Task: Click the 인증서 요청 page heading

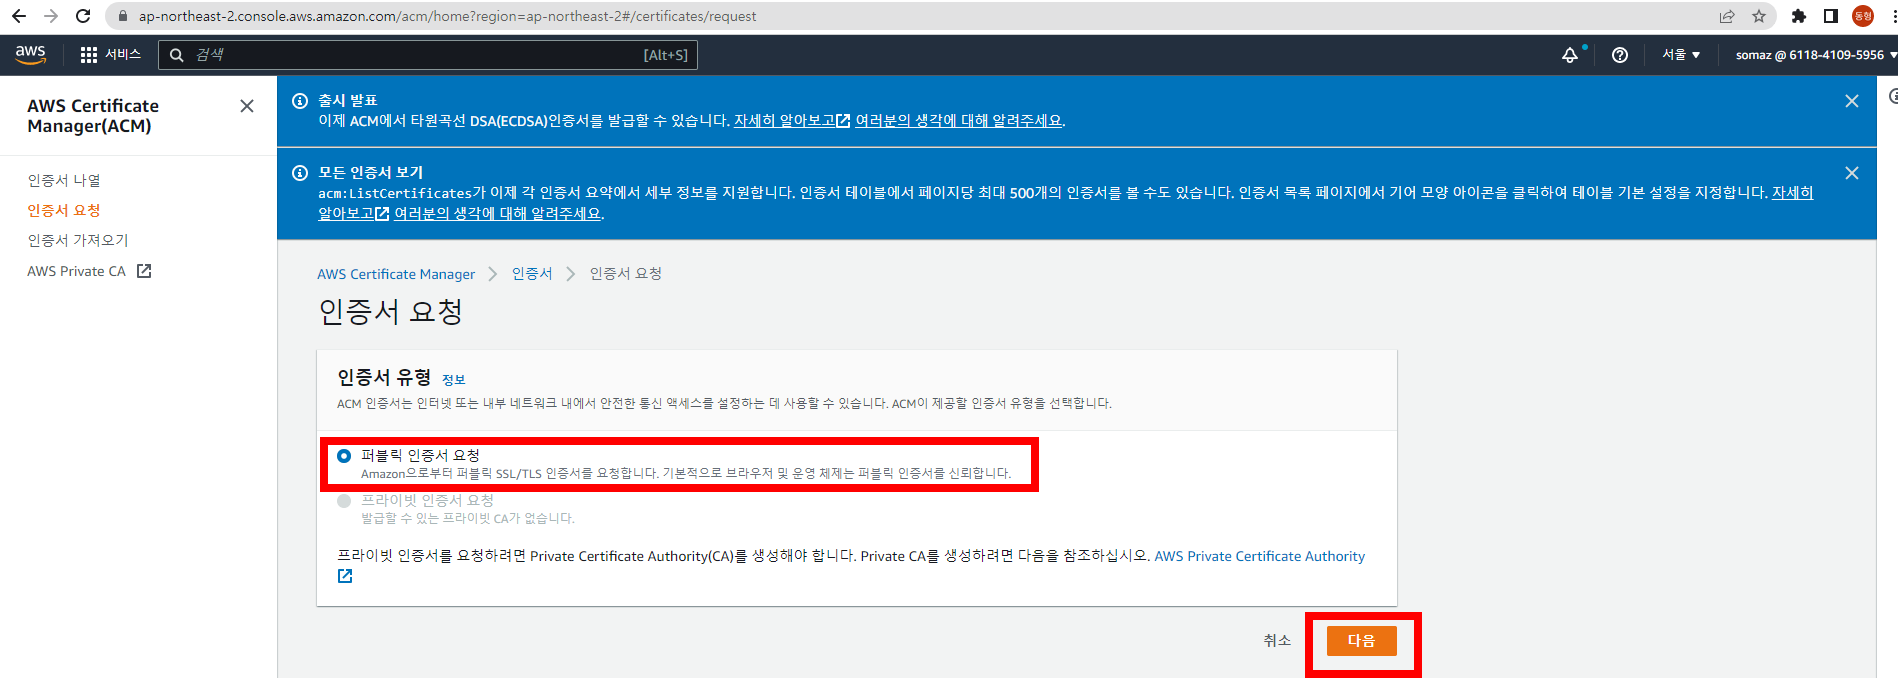Action: (x=390, y=312)
